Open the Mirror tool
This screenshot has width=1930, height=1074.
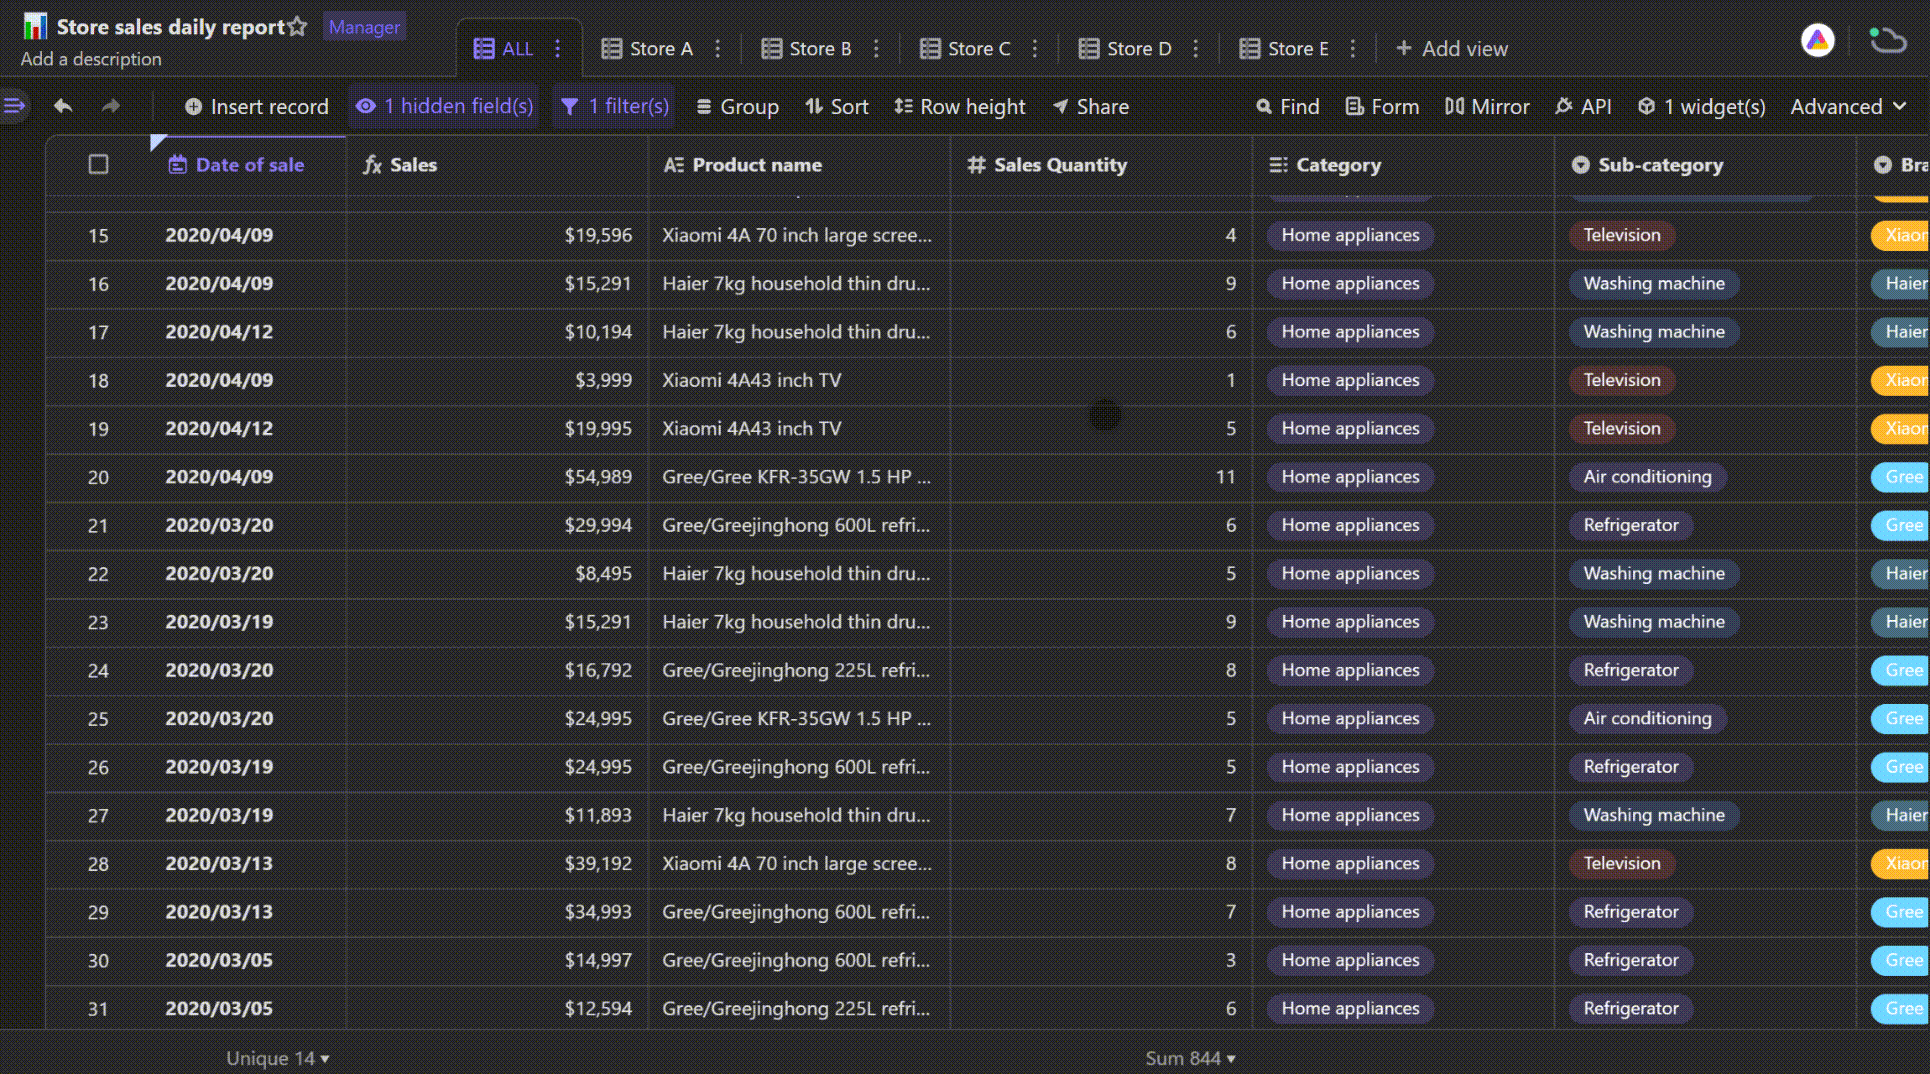pyautogui.click(x=1487, y=106)
